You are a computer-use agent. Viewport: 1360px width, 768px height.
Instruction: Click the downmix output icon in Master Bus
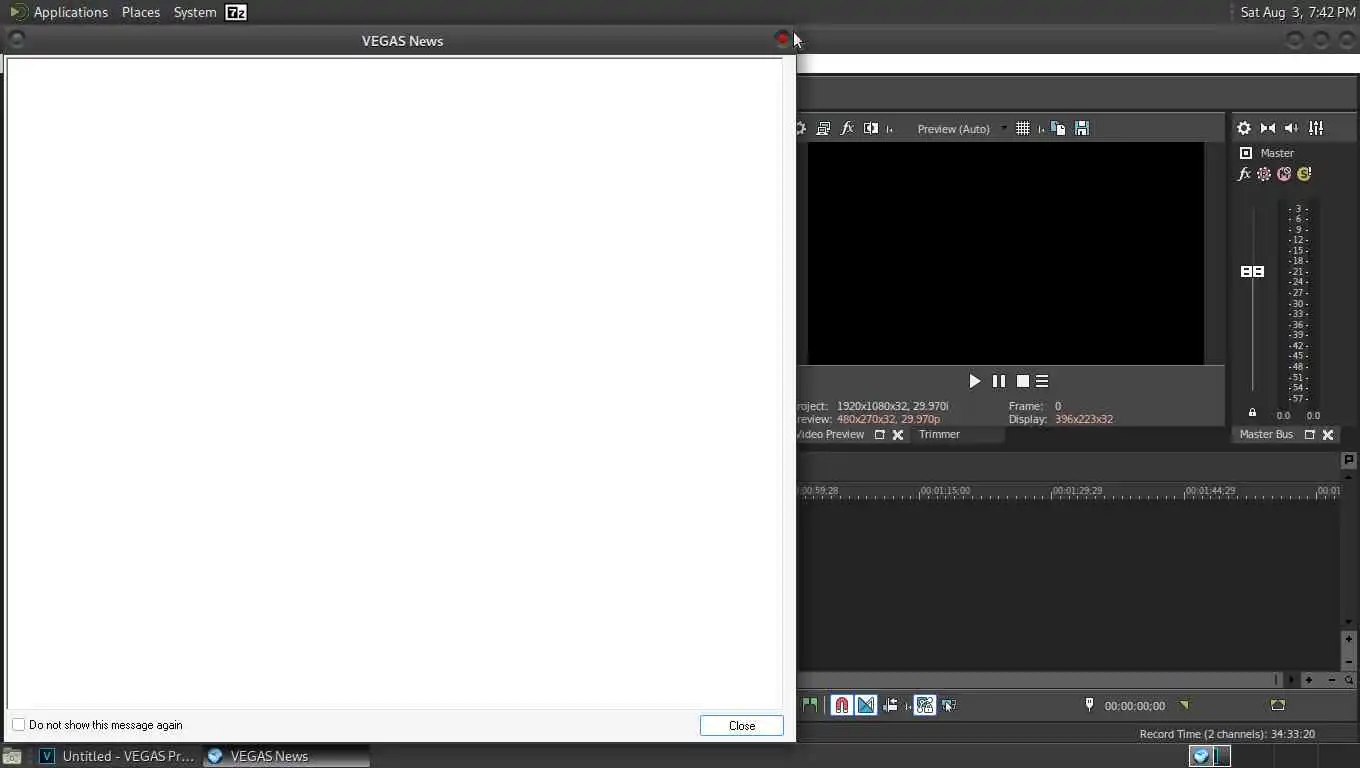click(1268, 128)
